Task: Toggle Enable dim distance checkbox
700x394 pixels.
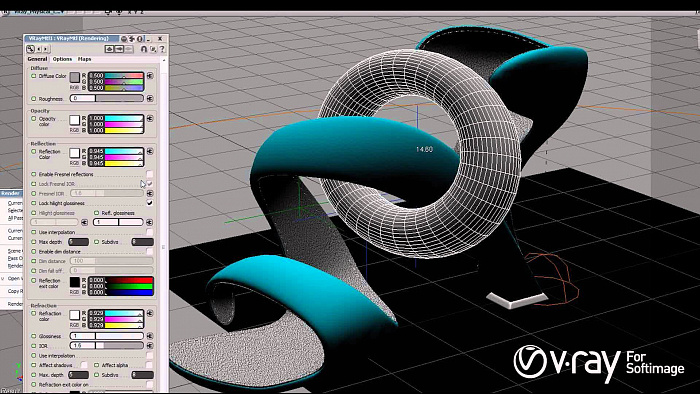Action: [x=150, y=251]
